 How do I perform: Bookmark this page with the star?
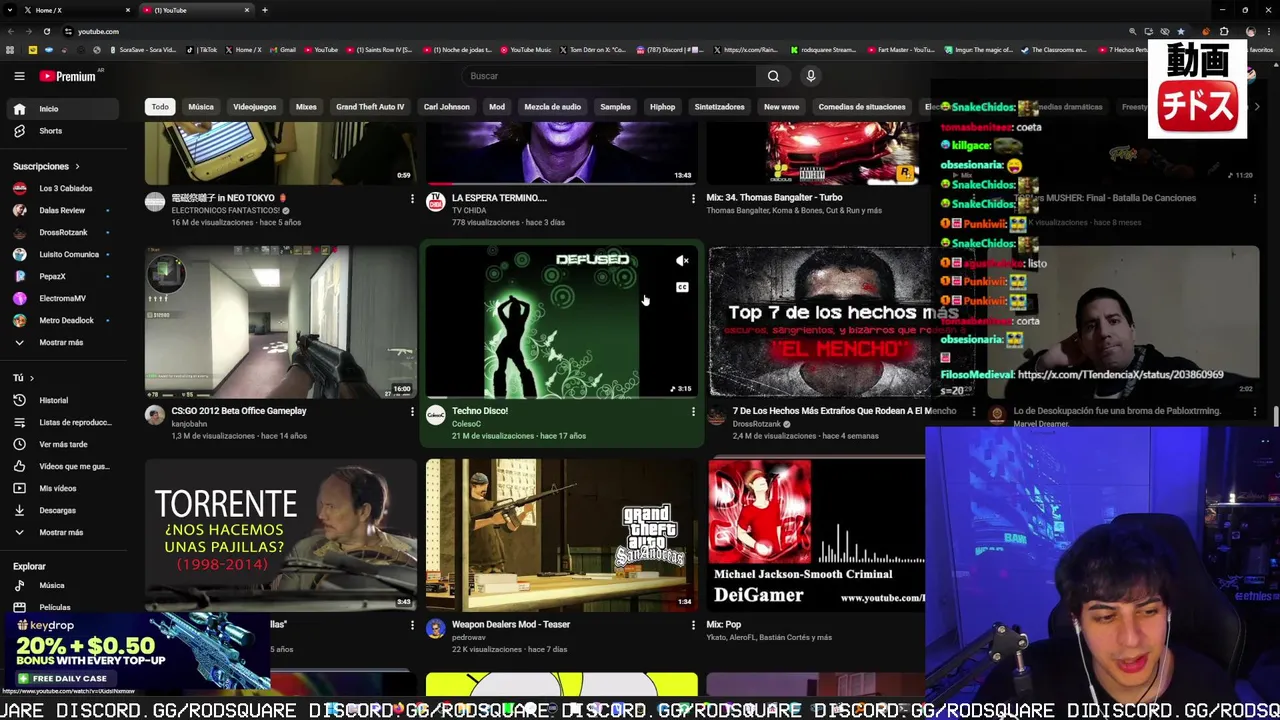point(1180,31)
